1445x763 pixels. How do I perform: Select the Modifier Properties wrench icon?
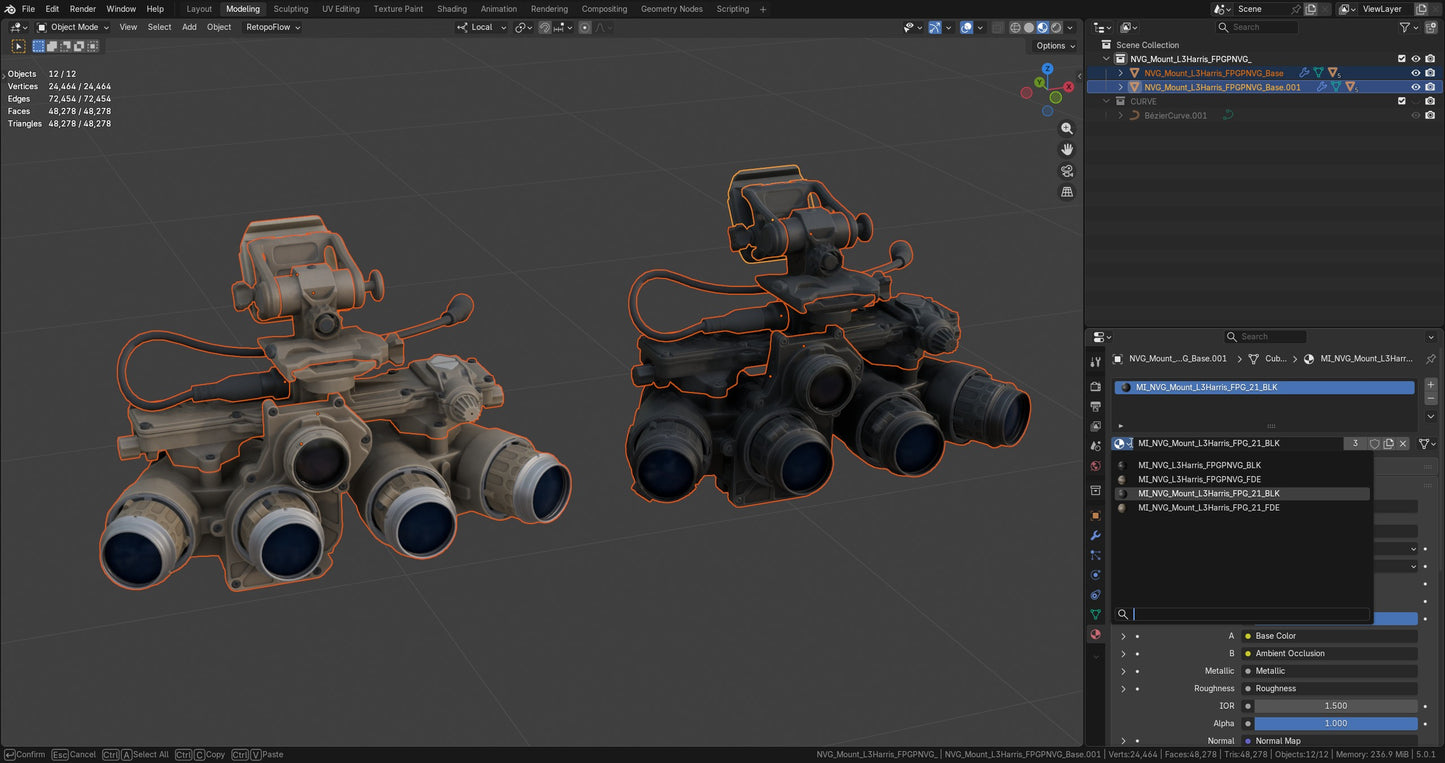(x=1095, y=536)
